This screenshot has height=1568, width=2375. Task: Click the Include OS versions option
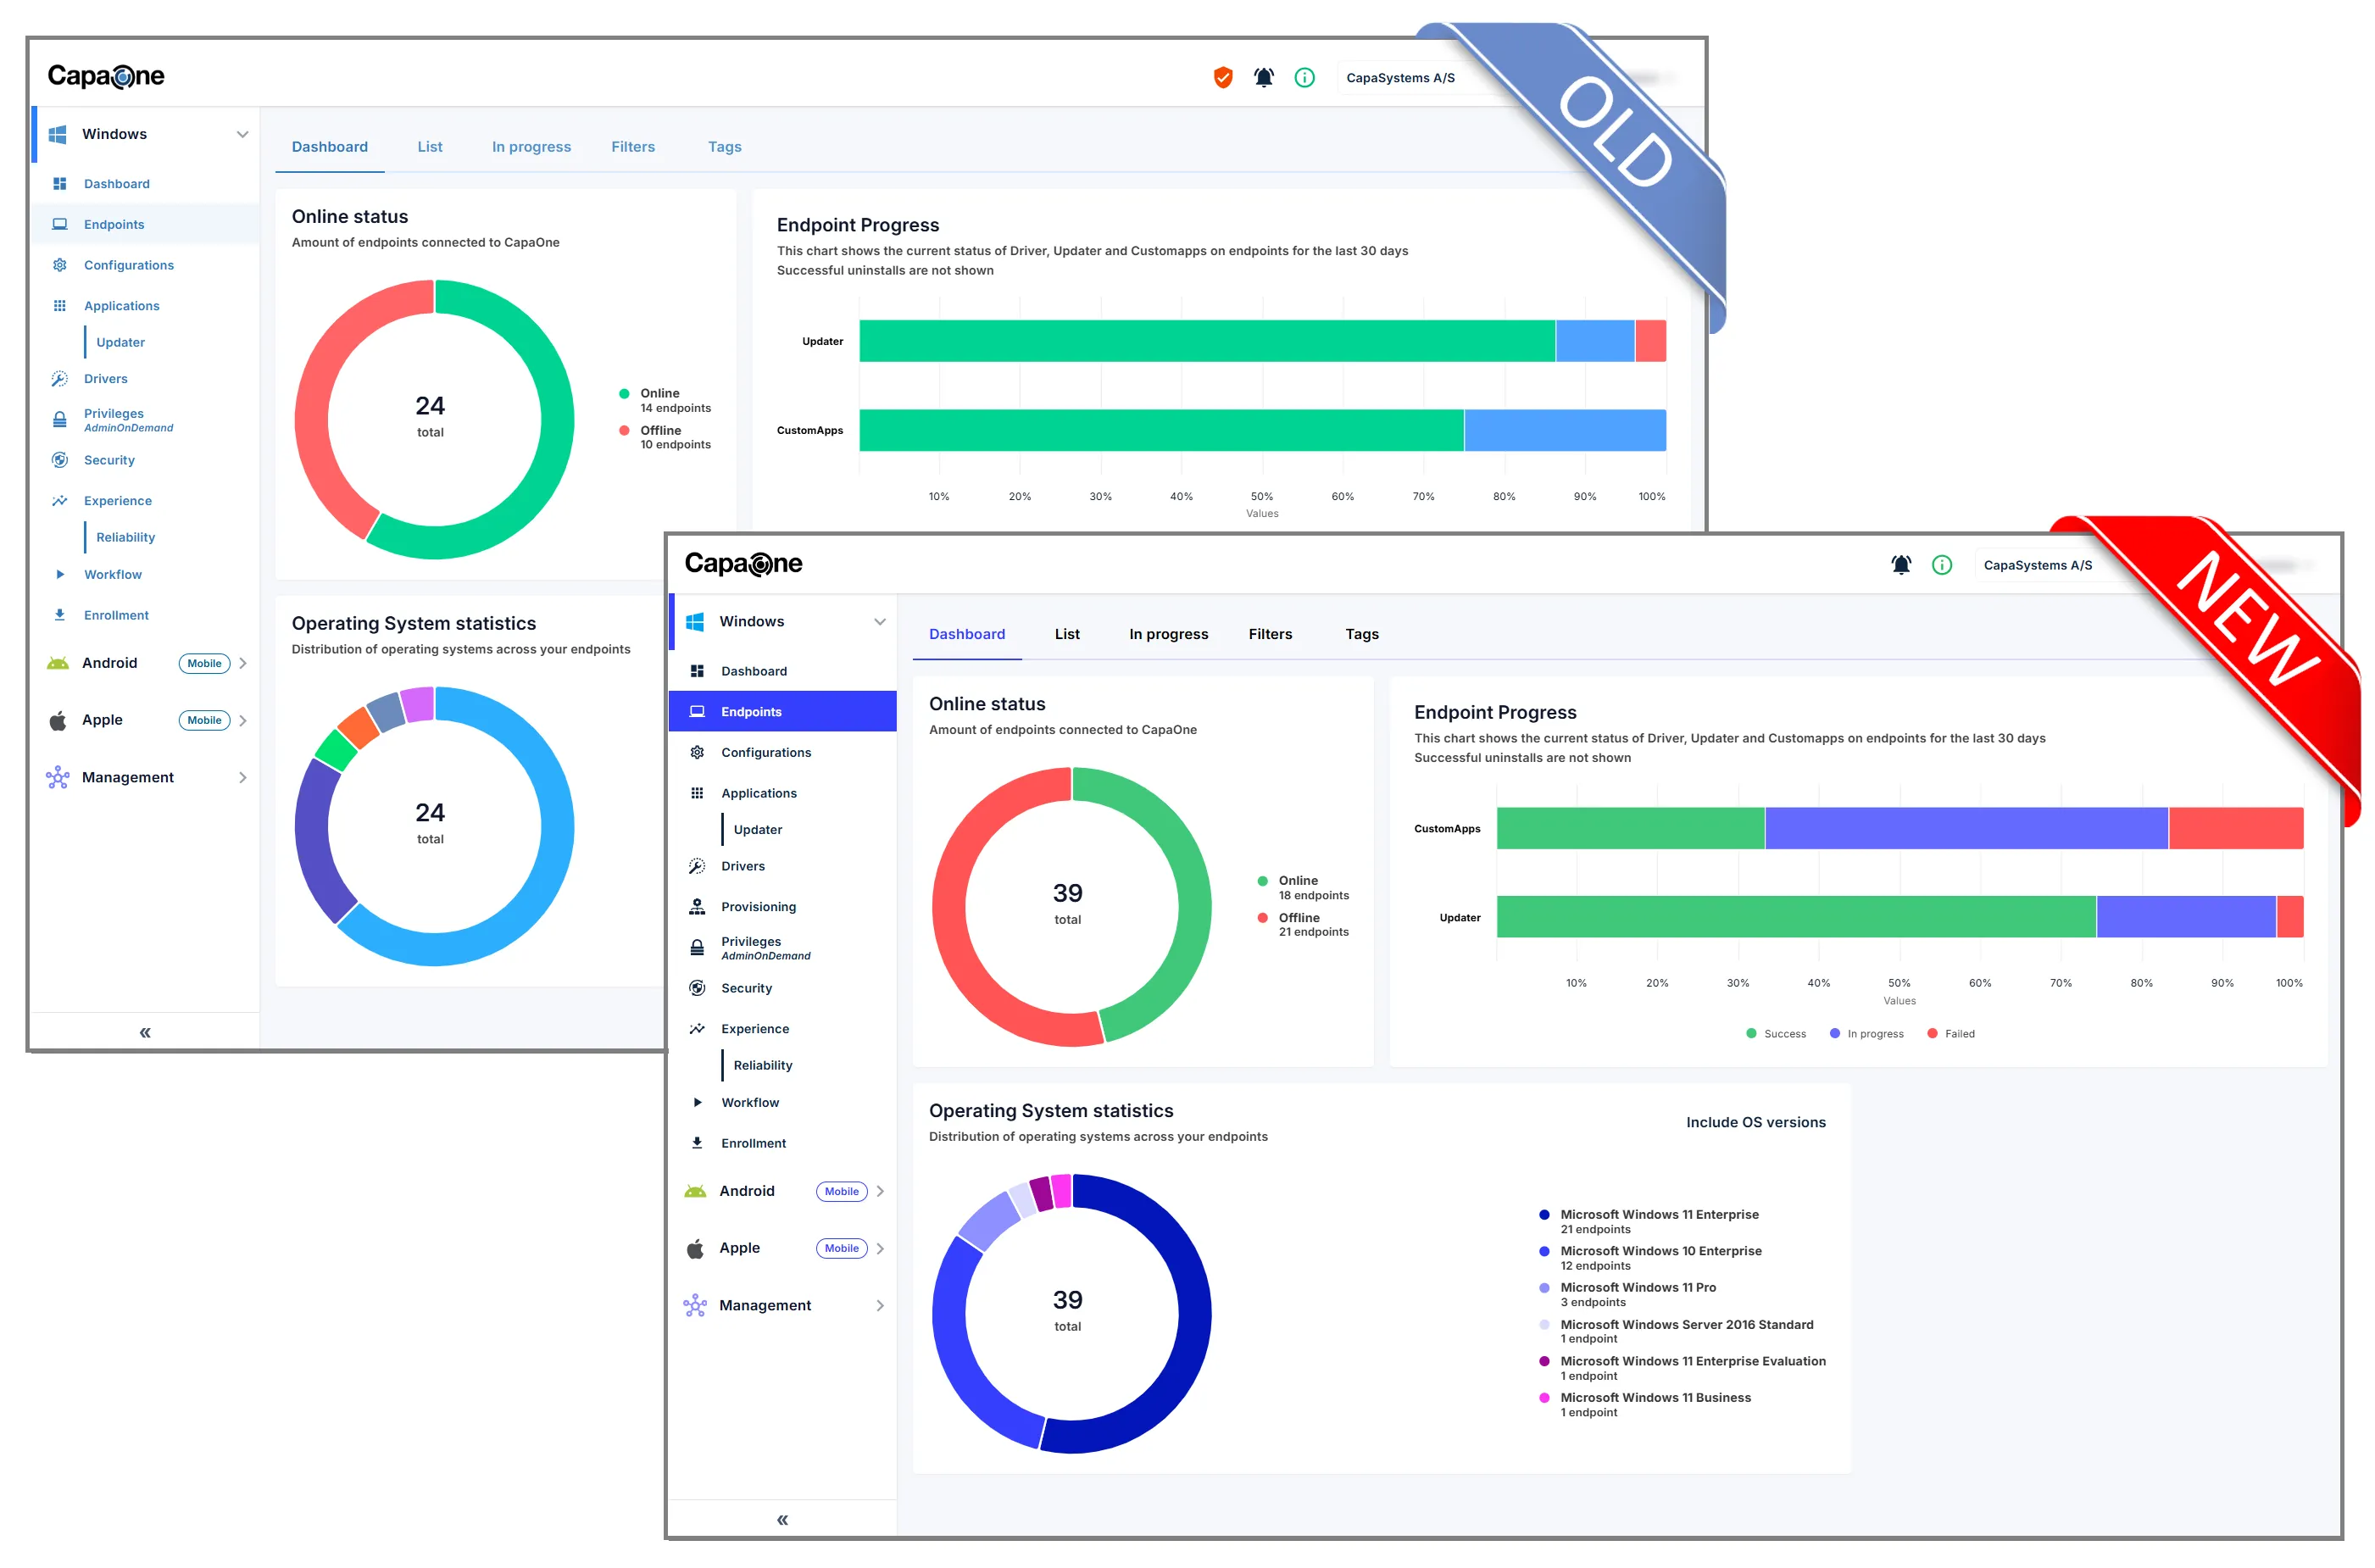[1755, 1123]
